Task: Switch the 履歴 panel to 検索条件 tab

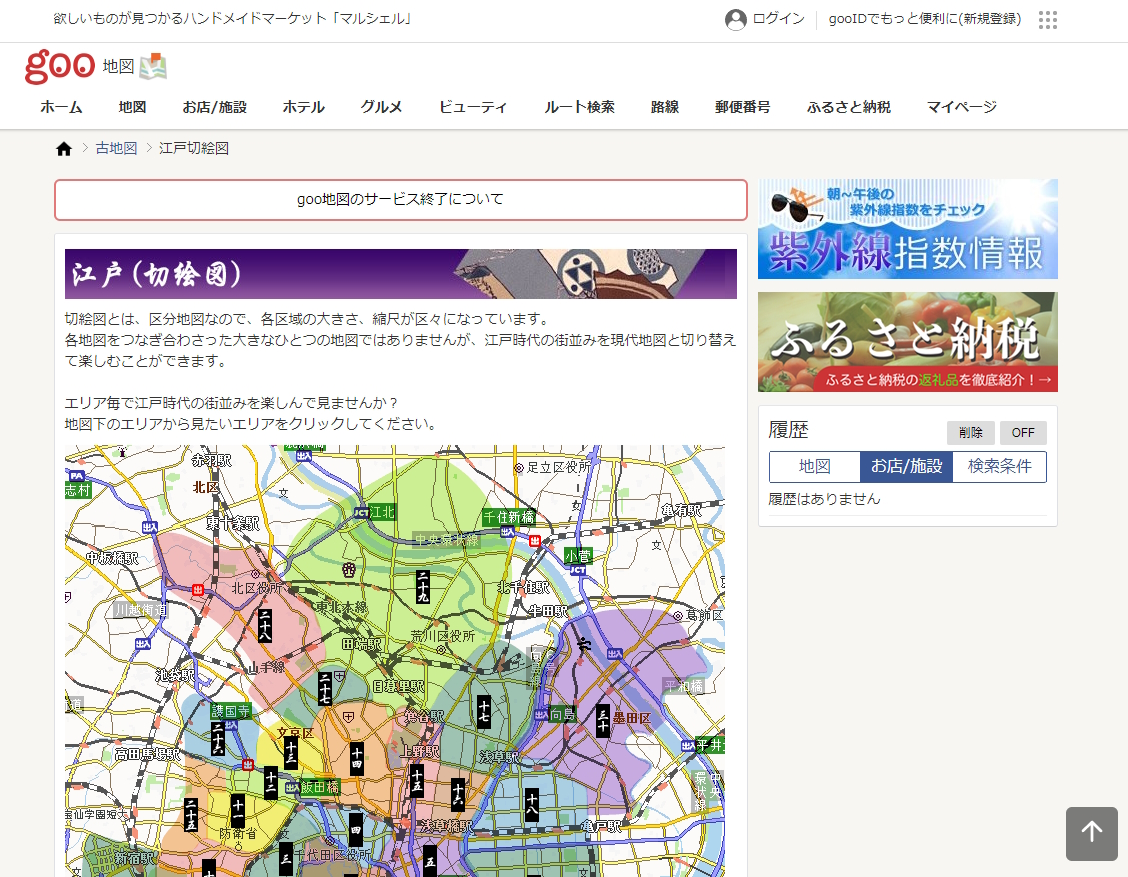Action: pos(999,466)
